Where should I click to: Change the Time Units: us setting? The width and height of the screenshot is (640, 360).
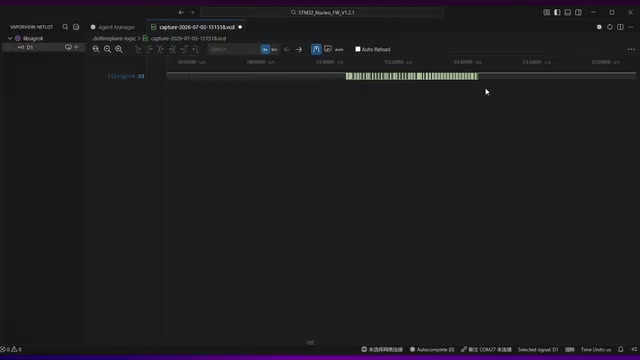[x=596, y=349]
